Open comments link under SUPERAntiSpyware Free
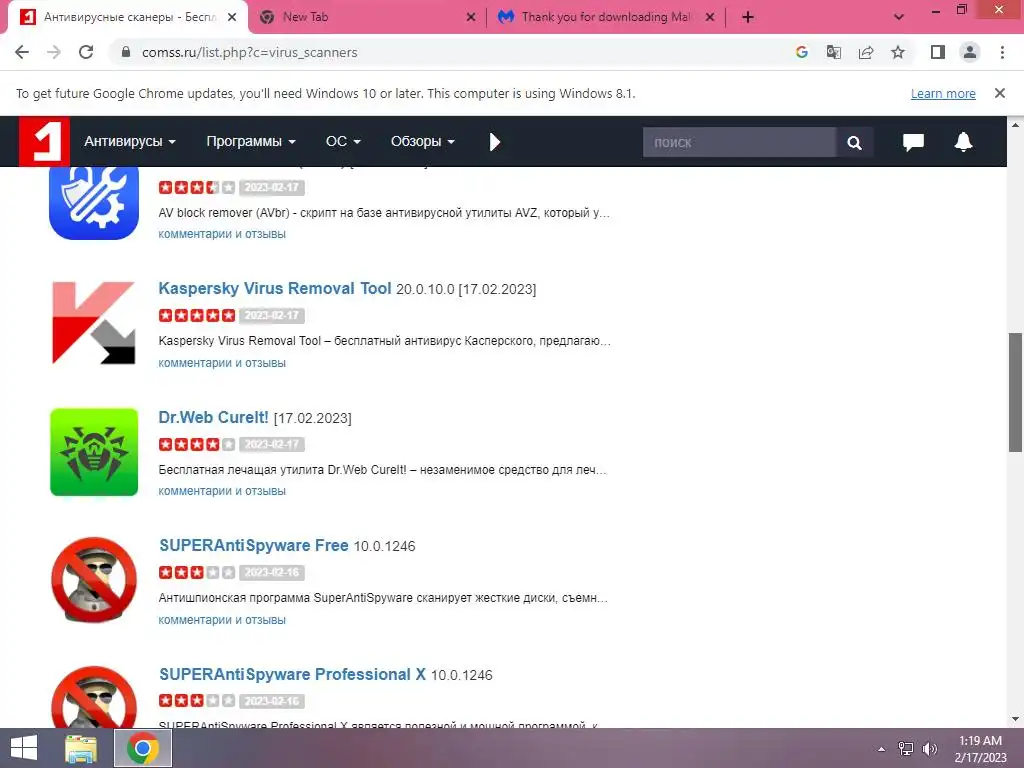Image resolution: width=1024 pixels, height=768 pixels. [x=222, y=620]
